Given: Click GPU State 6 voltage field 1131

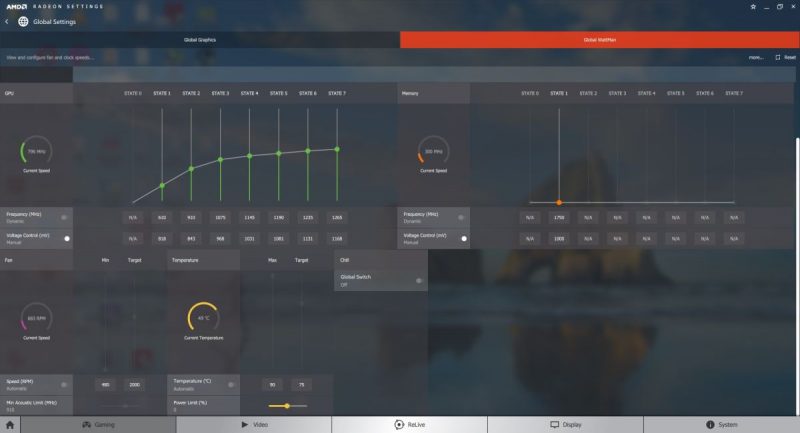Looking at the screenshot, I should click(x=308, y=238).
